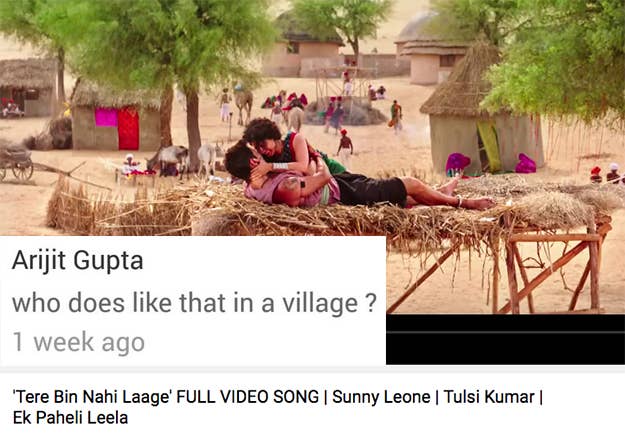Image resolution: width=625 pixels, height=434 pixels.
Task: Click 'Ek Paheli Leela' in the title line
Action: pos(71,418)
